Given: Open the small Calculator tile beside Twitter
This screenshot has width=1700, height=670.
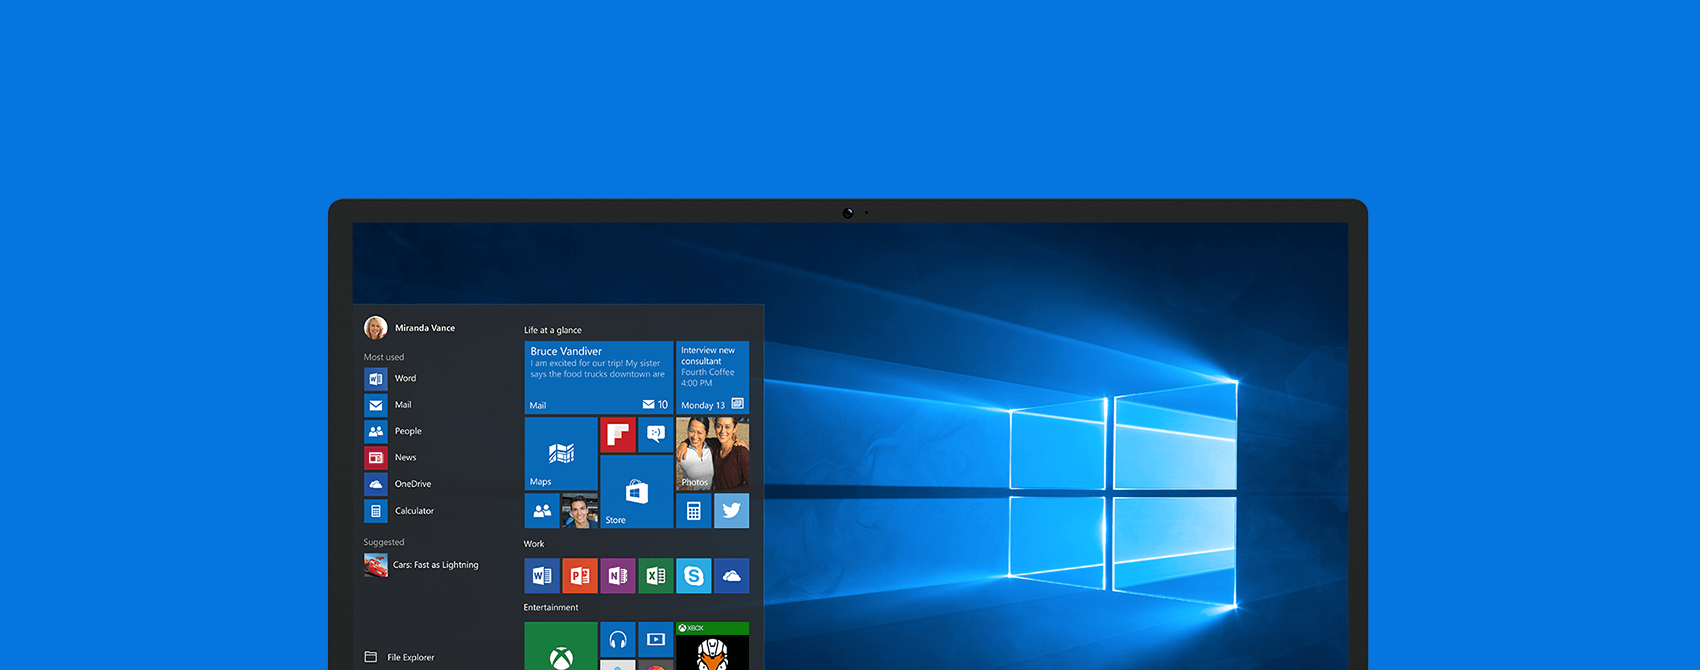Looking at the screenshot, I should [694, 511].
